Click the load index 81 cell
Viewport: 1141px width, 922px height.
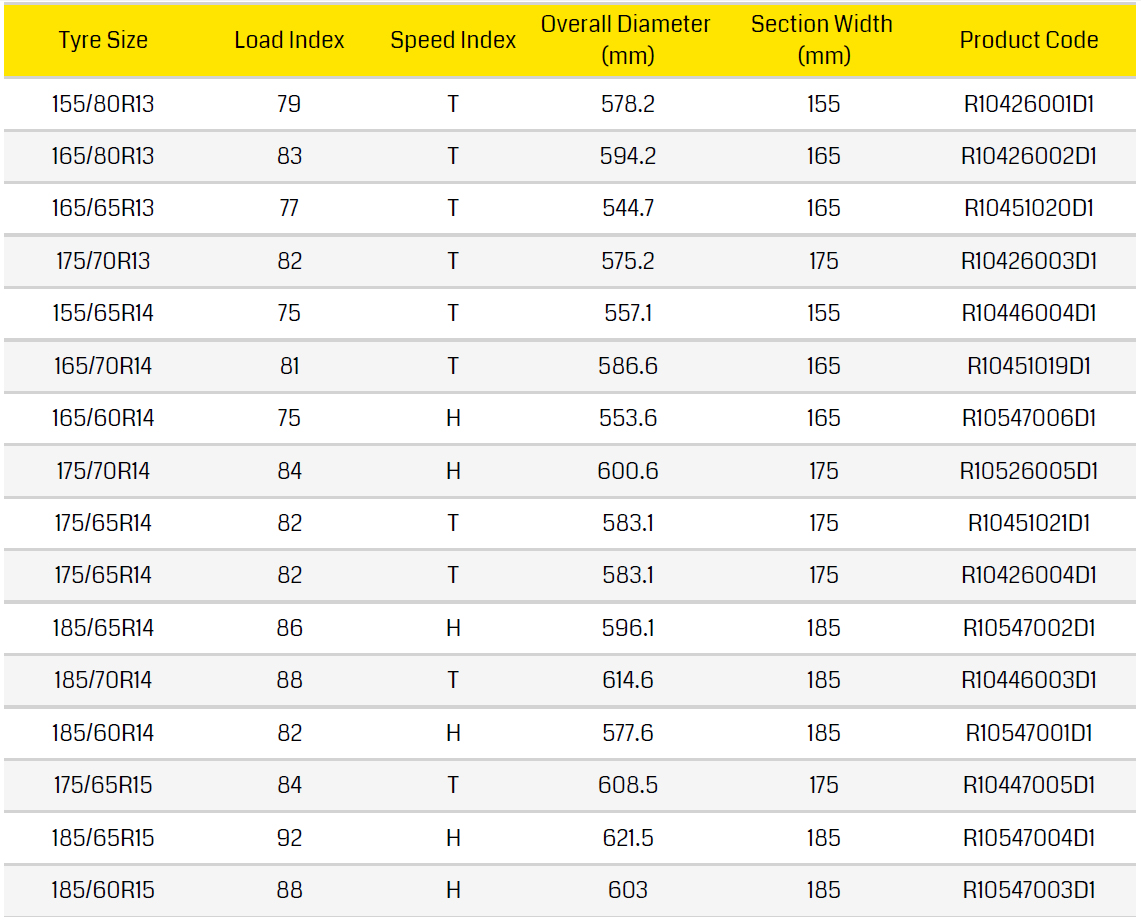pos(289,366)
